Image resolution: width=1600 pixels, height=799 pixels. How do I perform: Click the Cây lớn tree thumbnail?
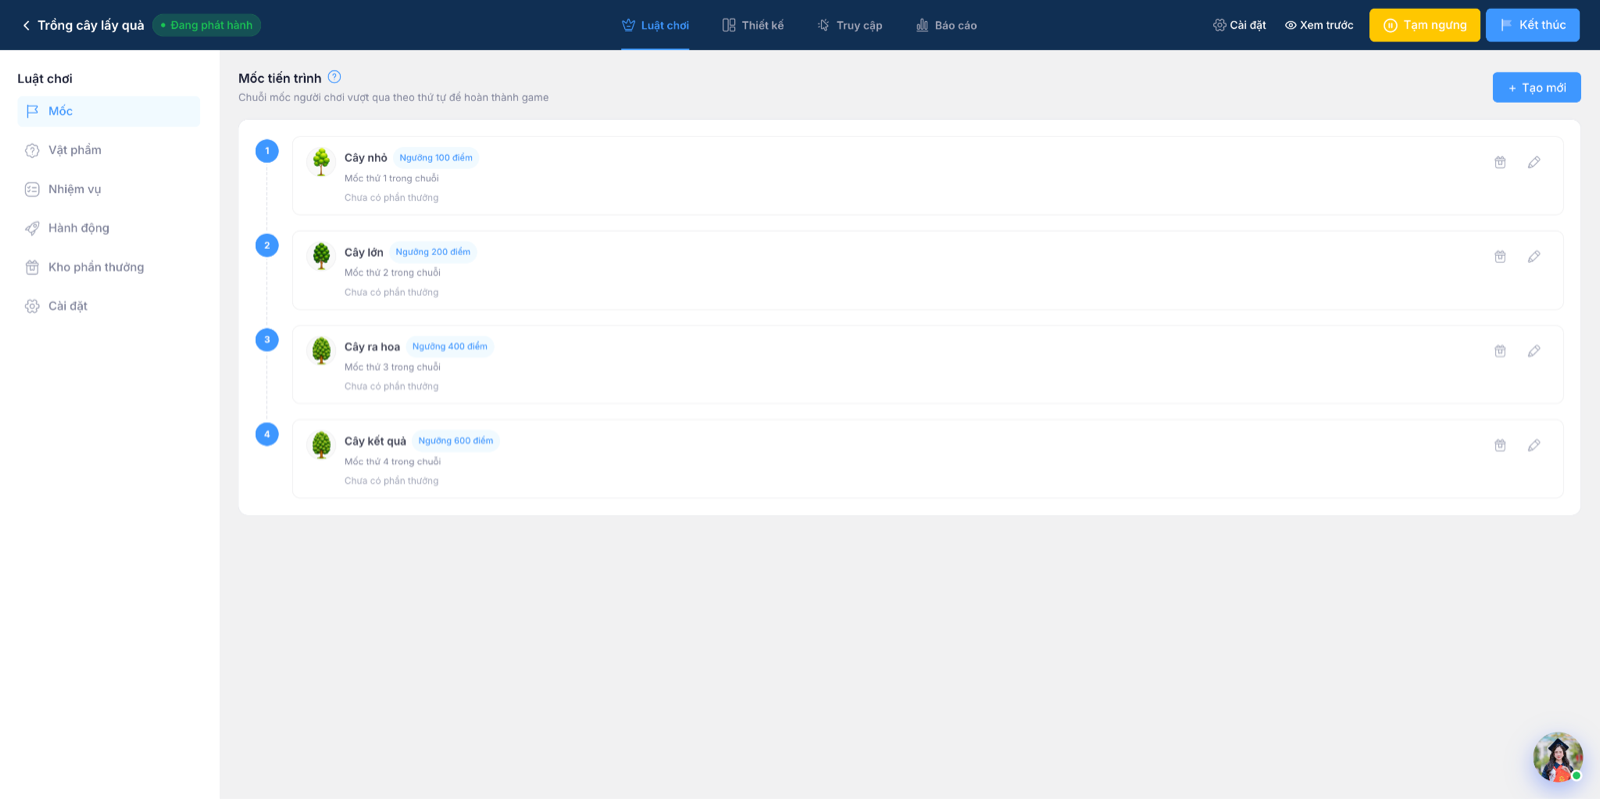coord(321,256)
